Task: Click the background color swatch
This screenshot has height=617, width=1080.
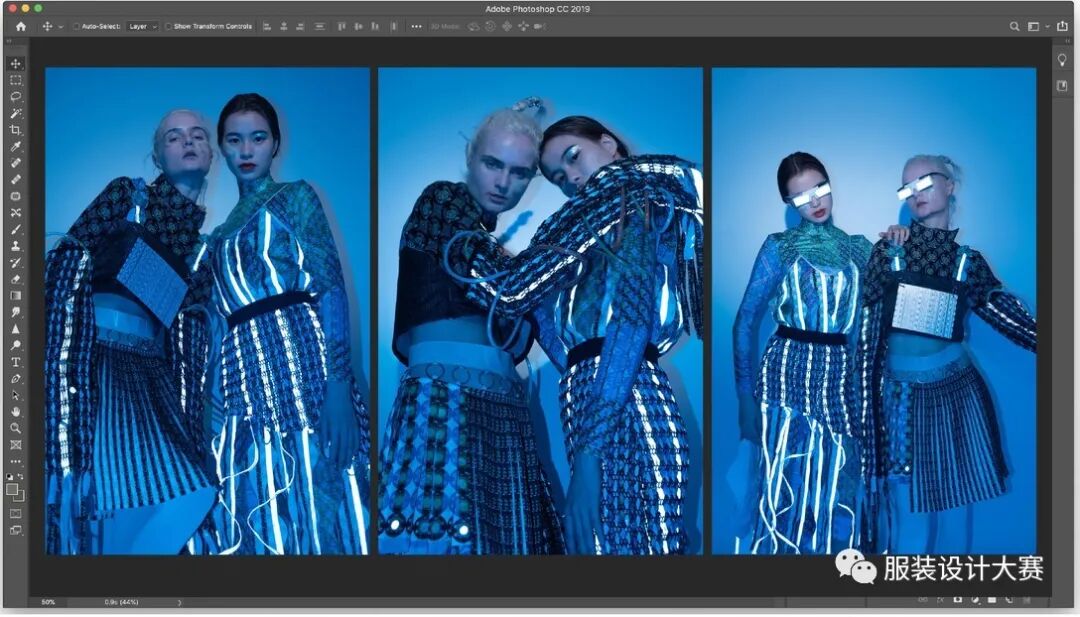Action: pyautogui.click(x=19, y=495)
